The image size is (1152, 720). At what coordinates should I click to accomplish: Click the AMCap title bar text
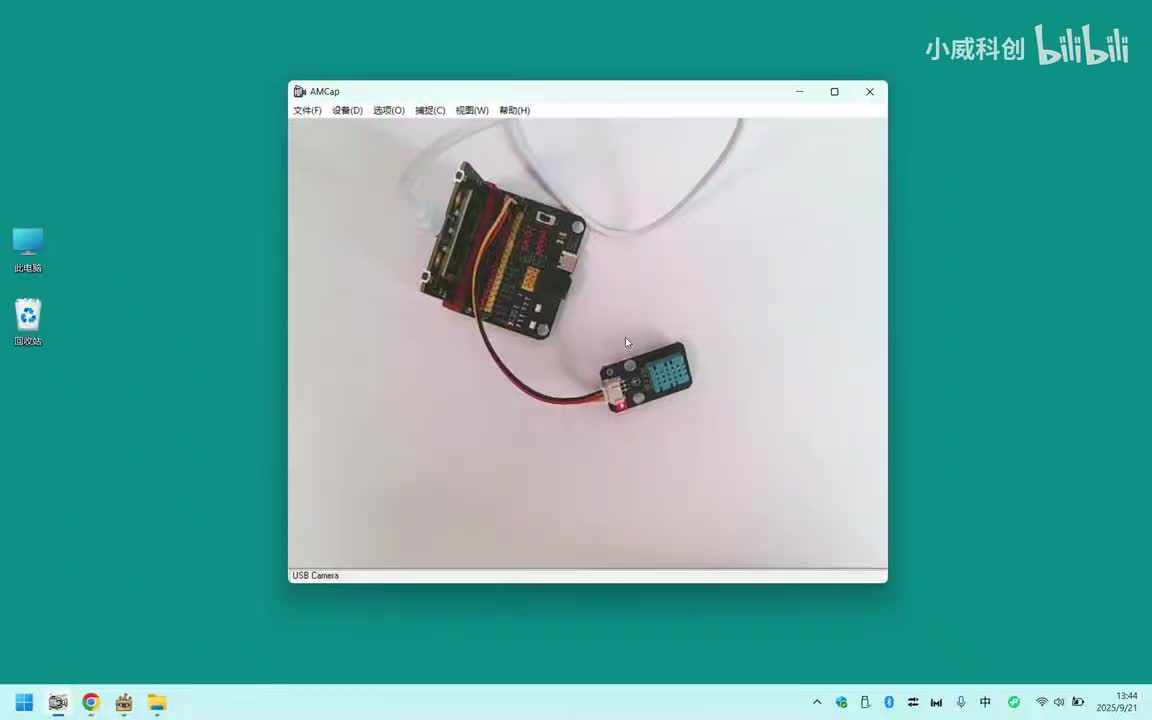click(324, 92)
